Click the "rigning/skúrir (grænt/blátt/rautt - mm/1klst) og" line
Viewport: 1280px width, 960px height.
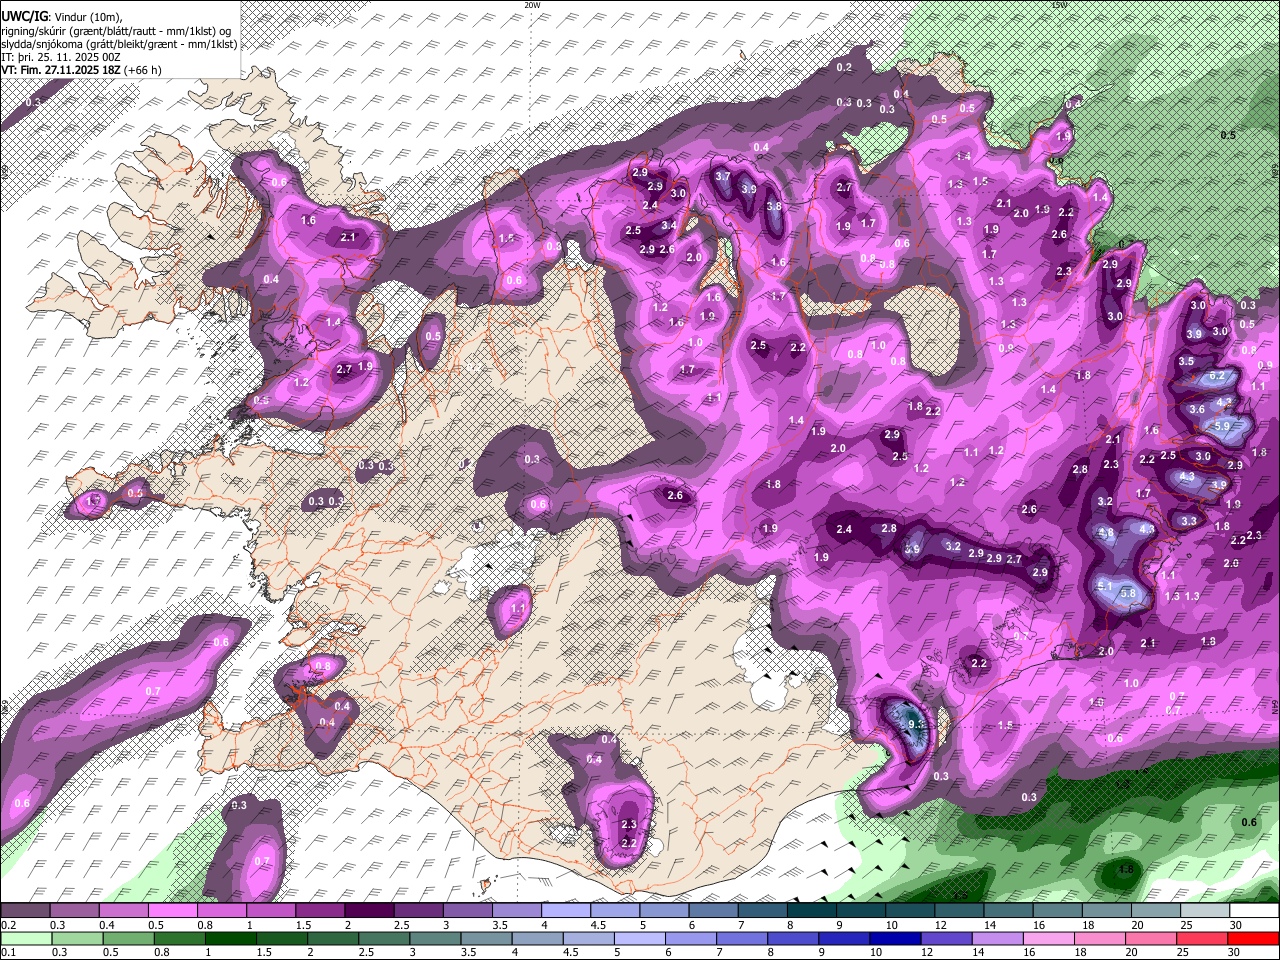[117, 30]
